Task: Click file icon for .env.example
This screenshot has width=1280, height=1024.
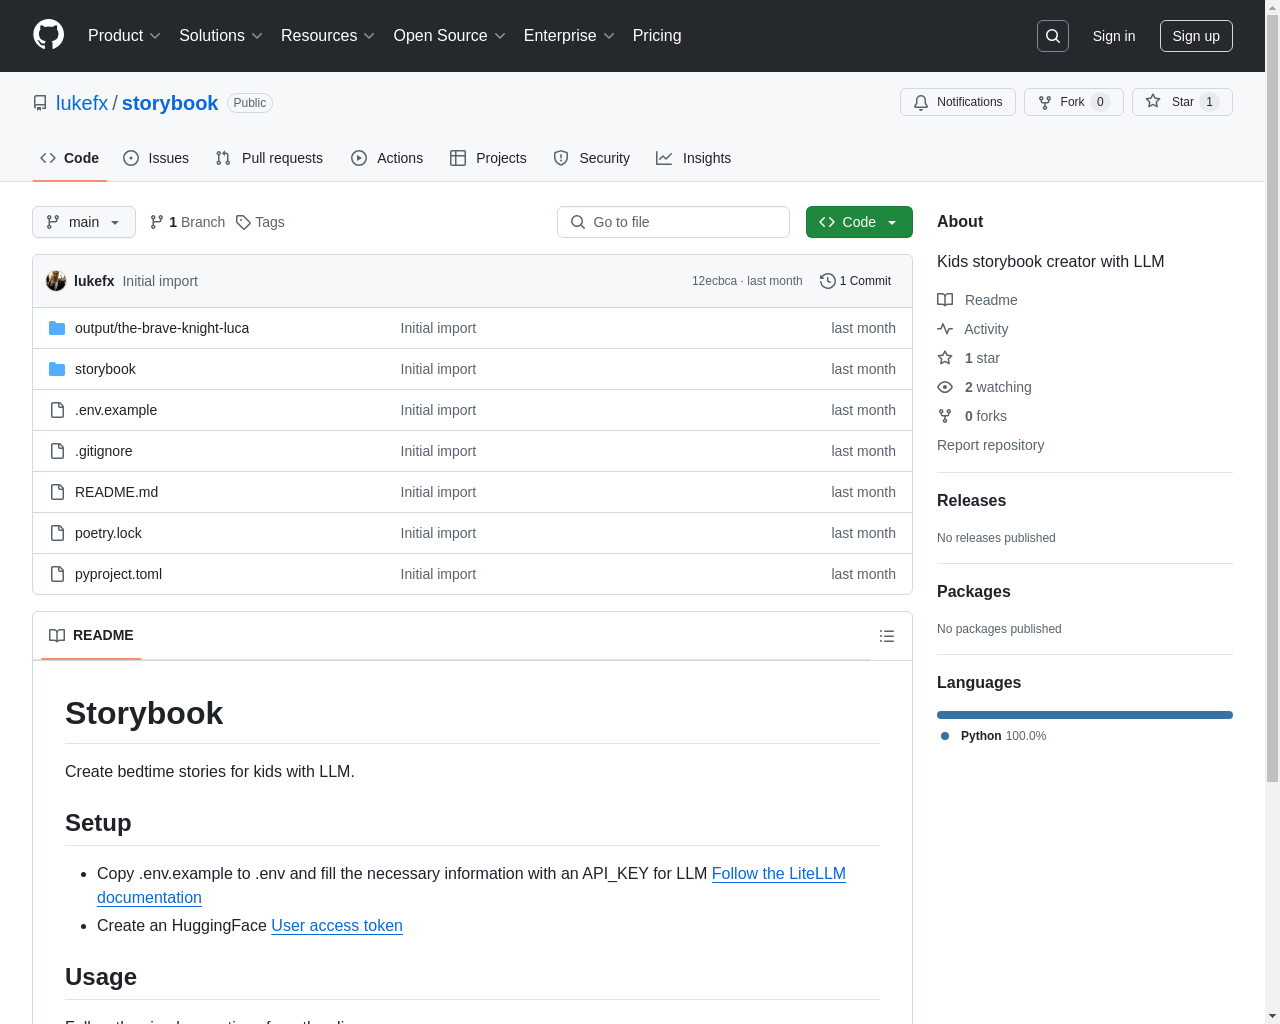Action: [57, 410]
